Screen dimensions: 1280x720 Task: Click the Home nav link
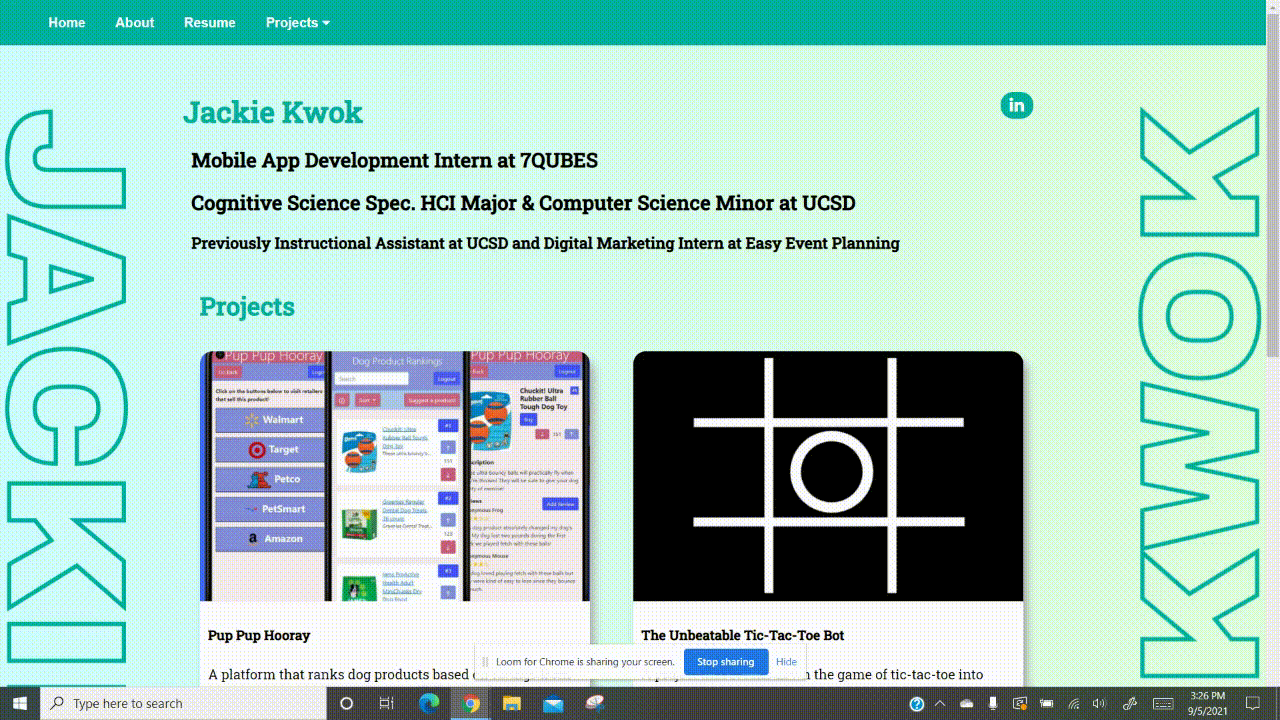click(67, 22)
